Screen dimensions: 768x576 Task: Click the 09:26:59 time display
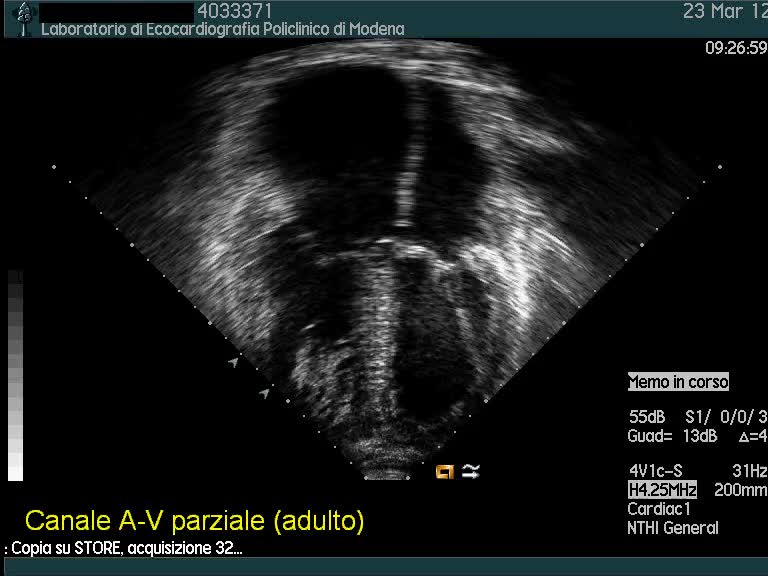(735, 48)
